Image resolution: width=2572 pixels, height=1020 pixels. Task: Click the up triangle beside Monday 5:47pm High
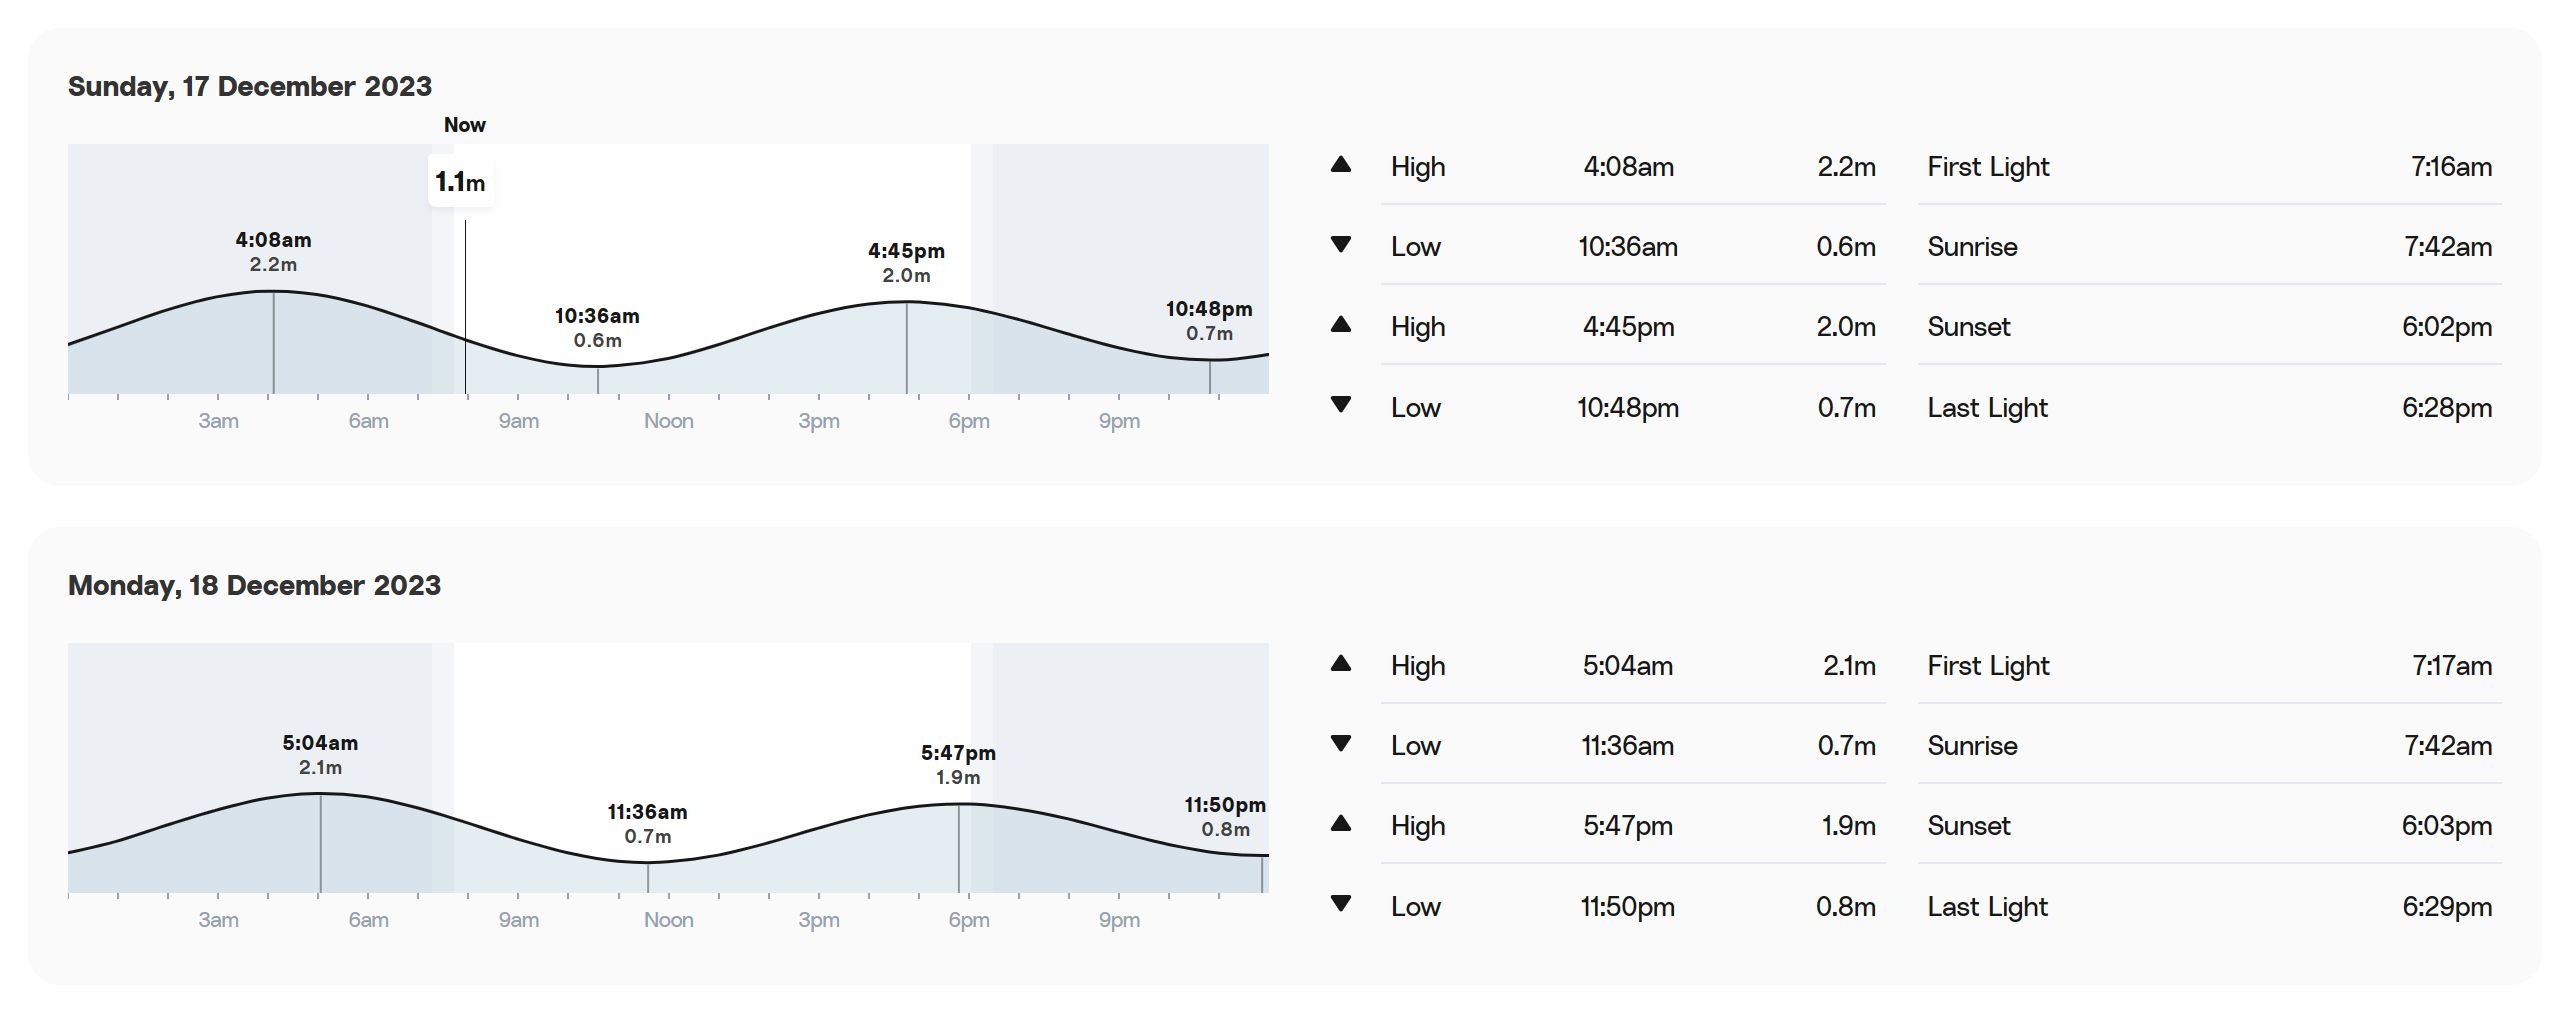click(x=1341, y=824)
